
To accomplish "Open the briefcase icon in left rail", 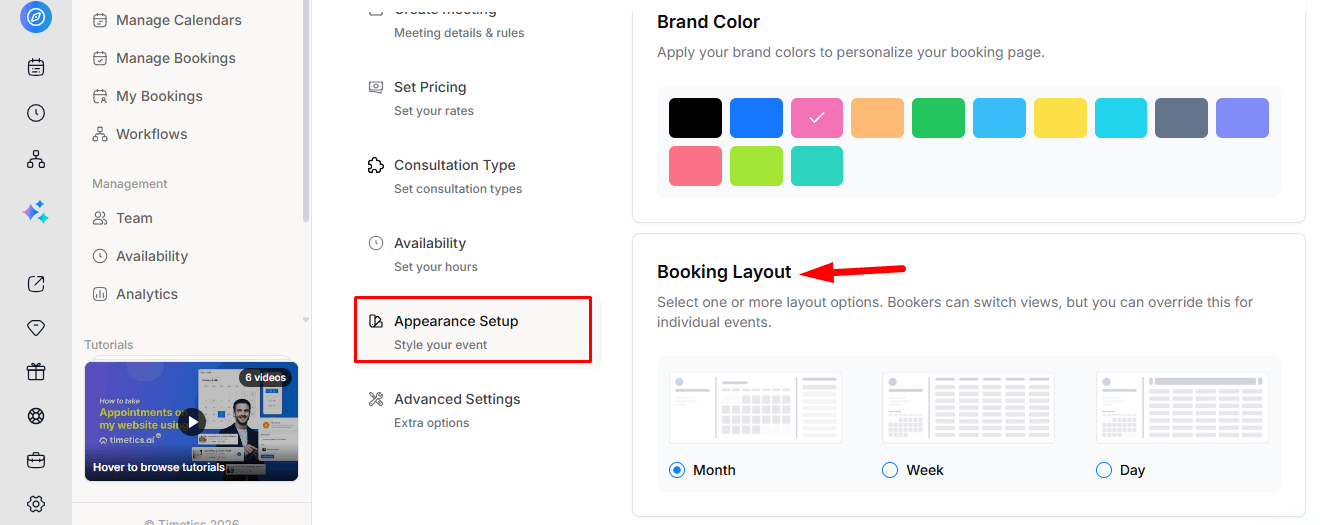I will click(36, 460).
